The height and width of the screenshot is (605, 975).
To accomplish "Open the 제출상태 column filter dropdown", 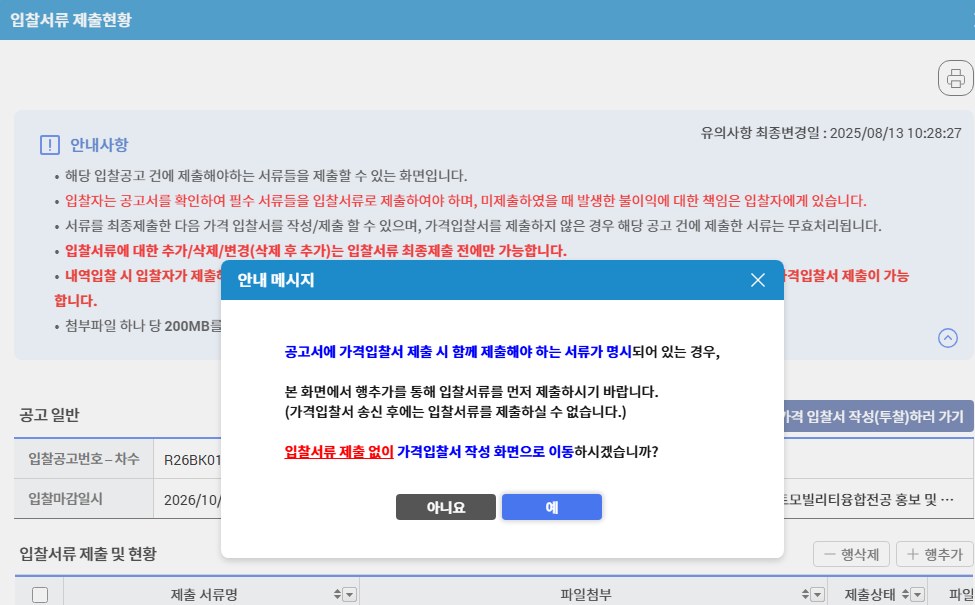I will [x=918, y=595].
